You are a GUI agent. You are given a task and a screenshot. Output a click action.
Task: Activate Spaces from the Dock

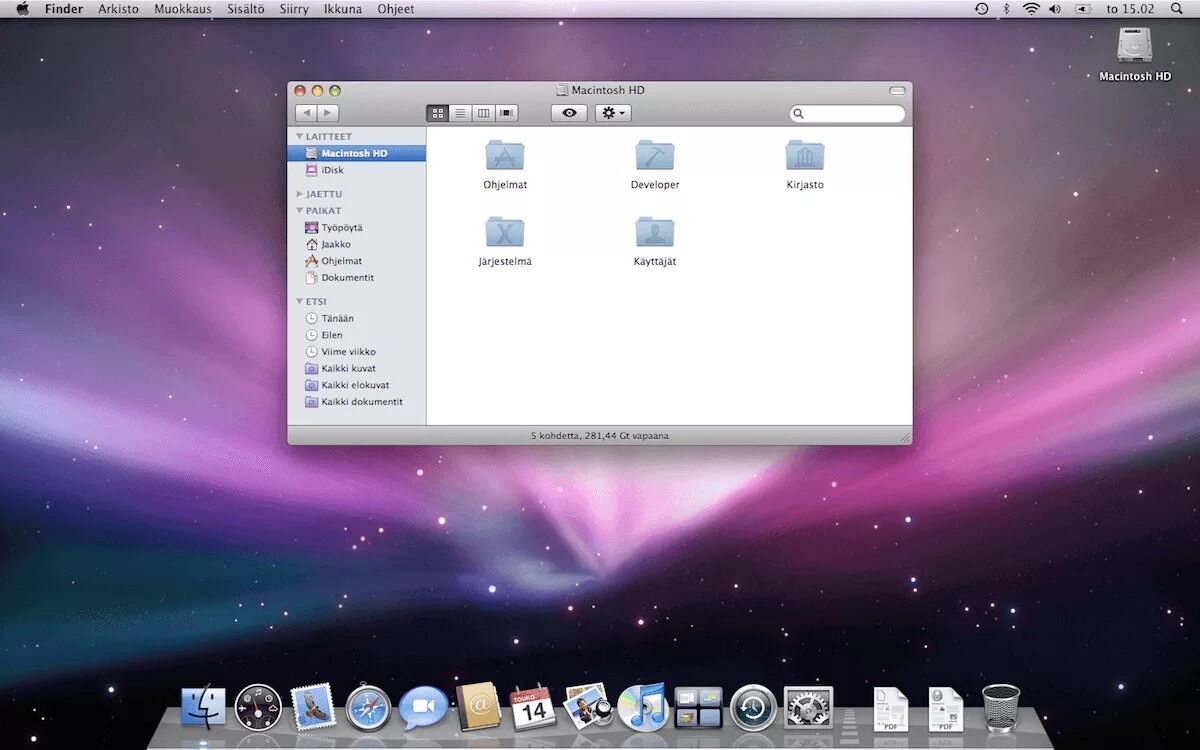698,707
